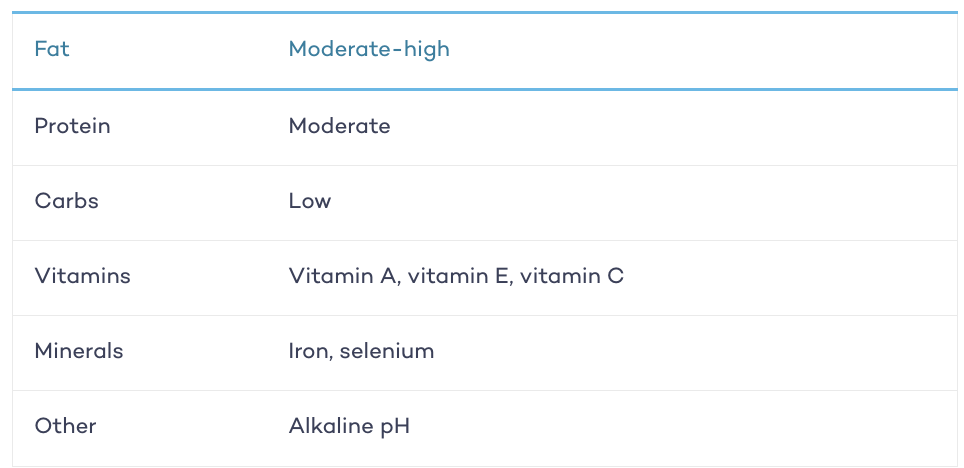The image size is (964, 468).
Task: Select the Protein row label
Action: (73, 126)
